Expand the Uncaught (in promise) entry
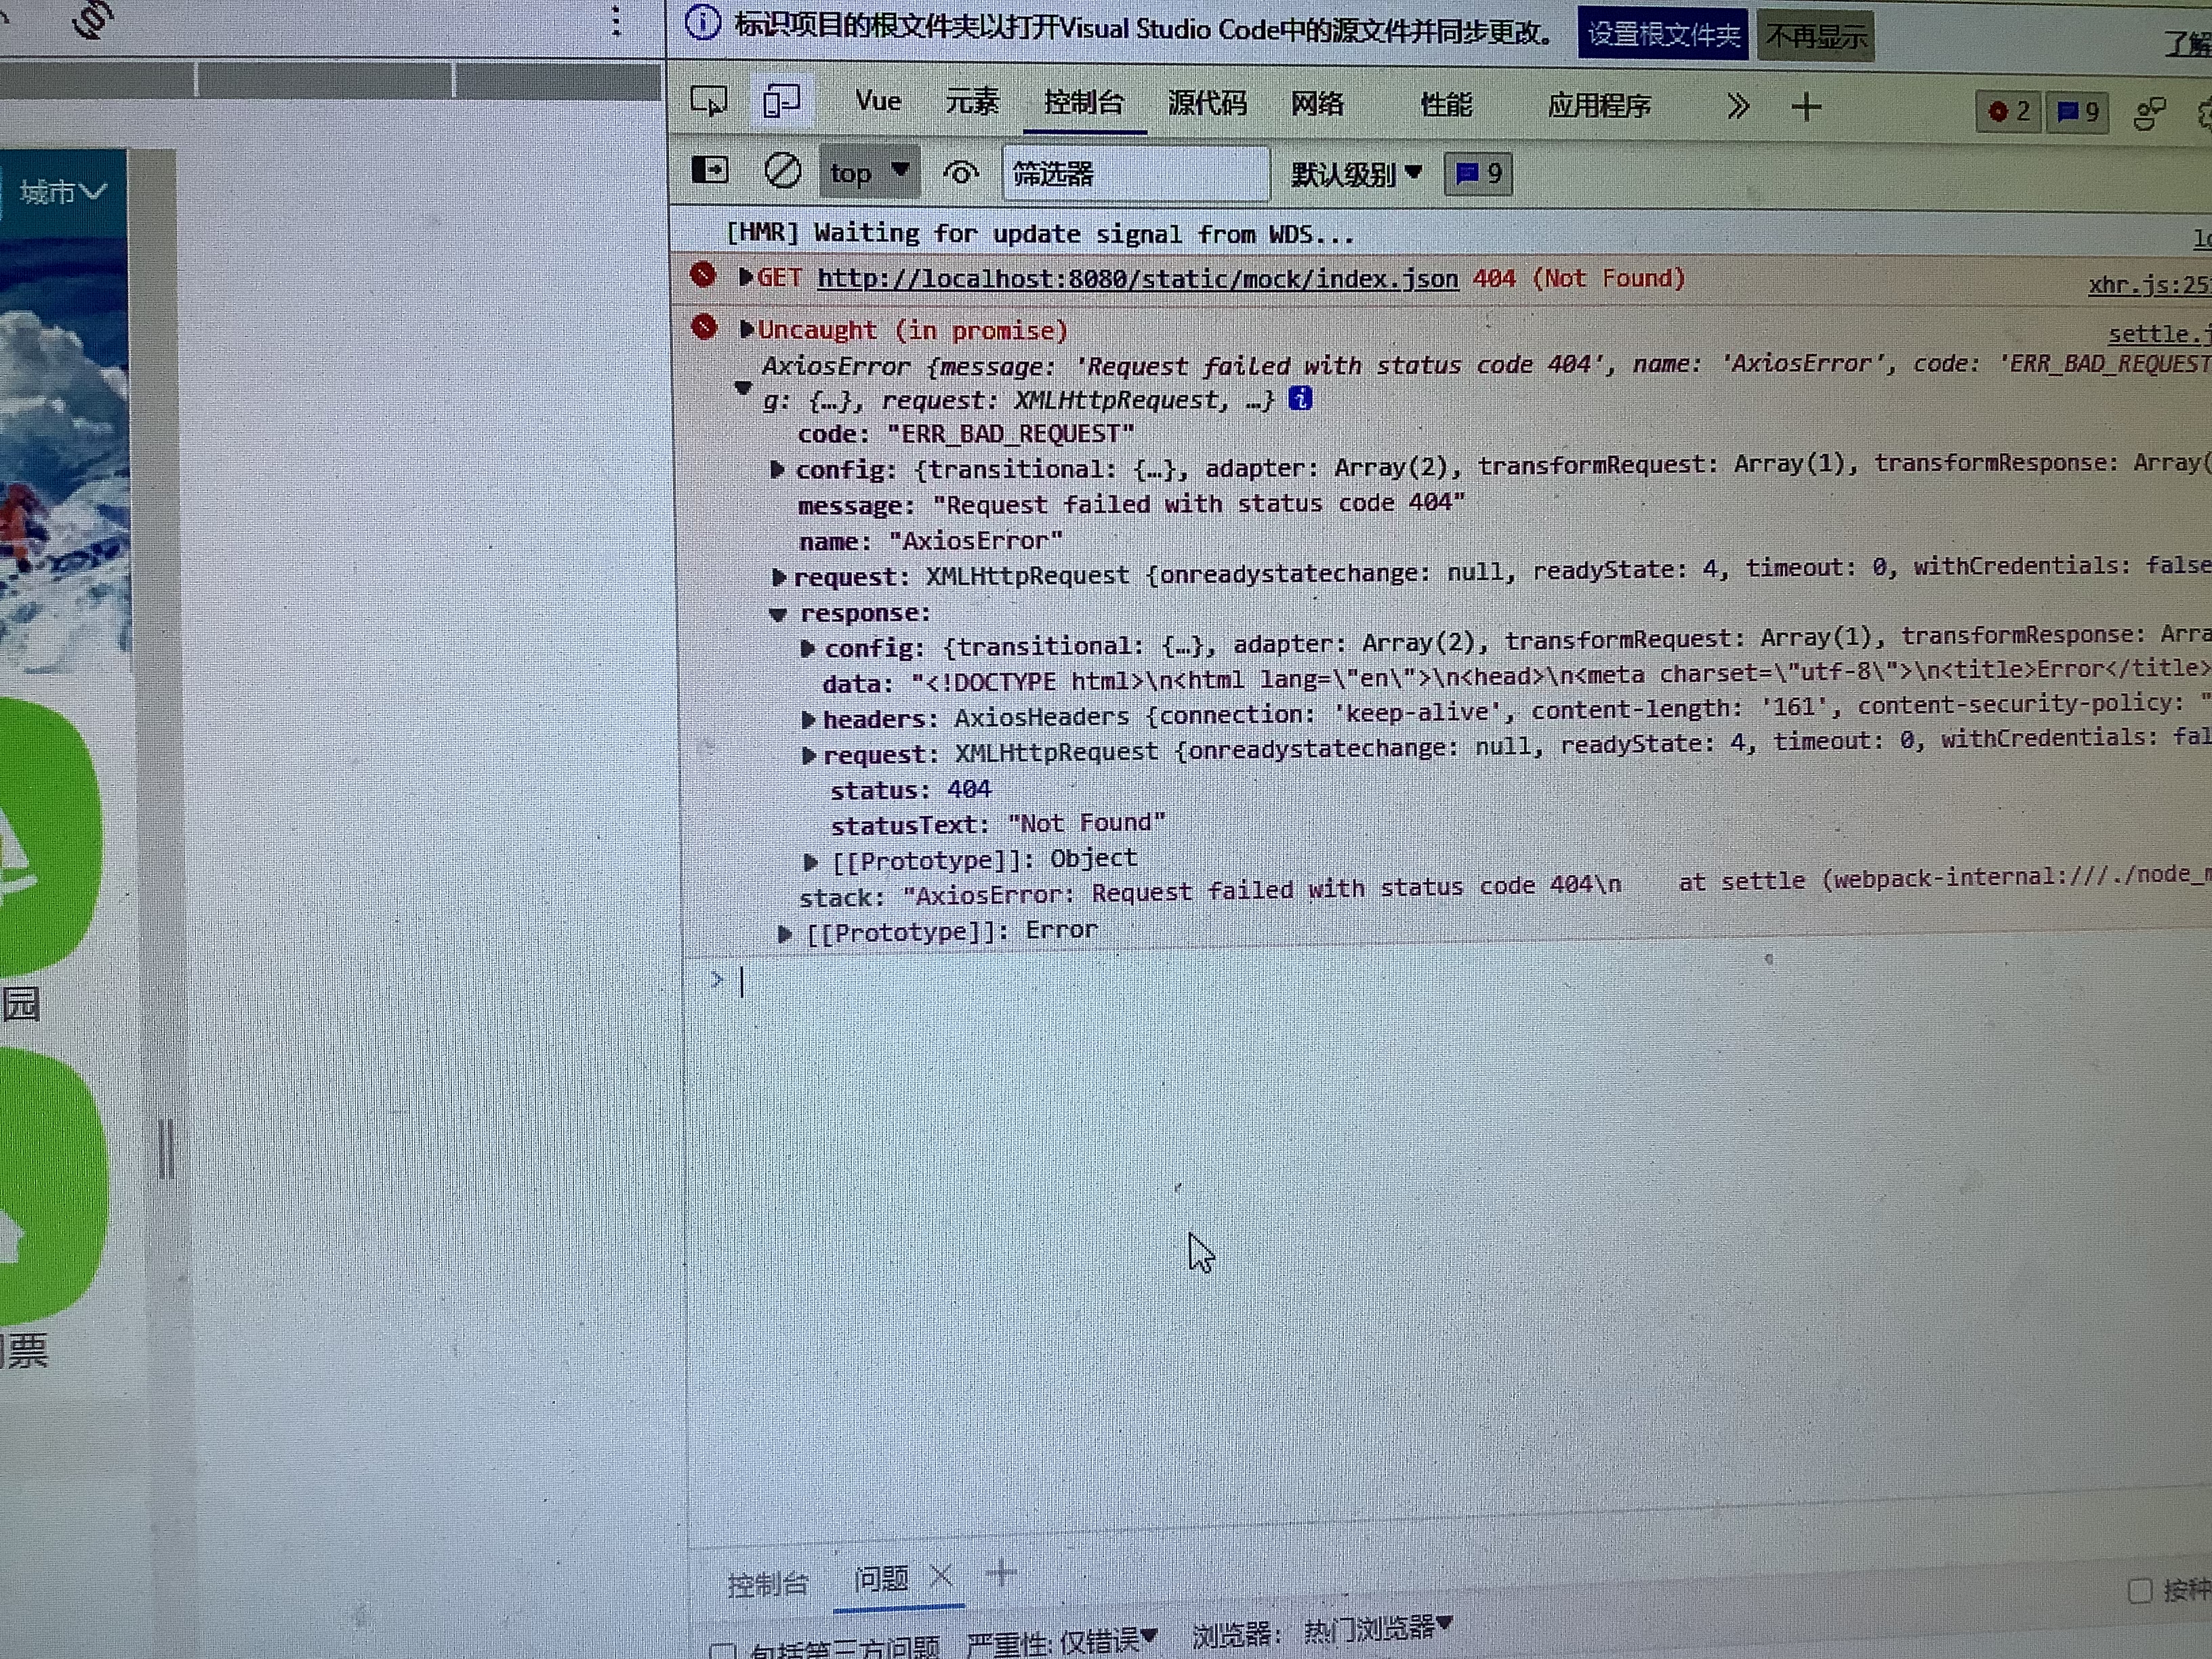 746,329
